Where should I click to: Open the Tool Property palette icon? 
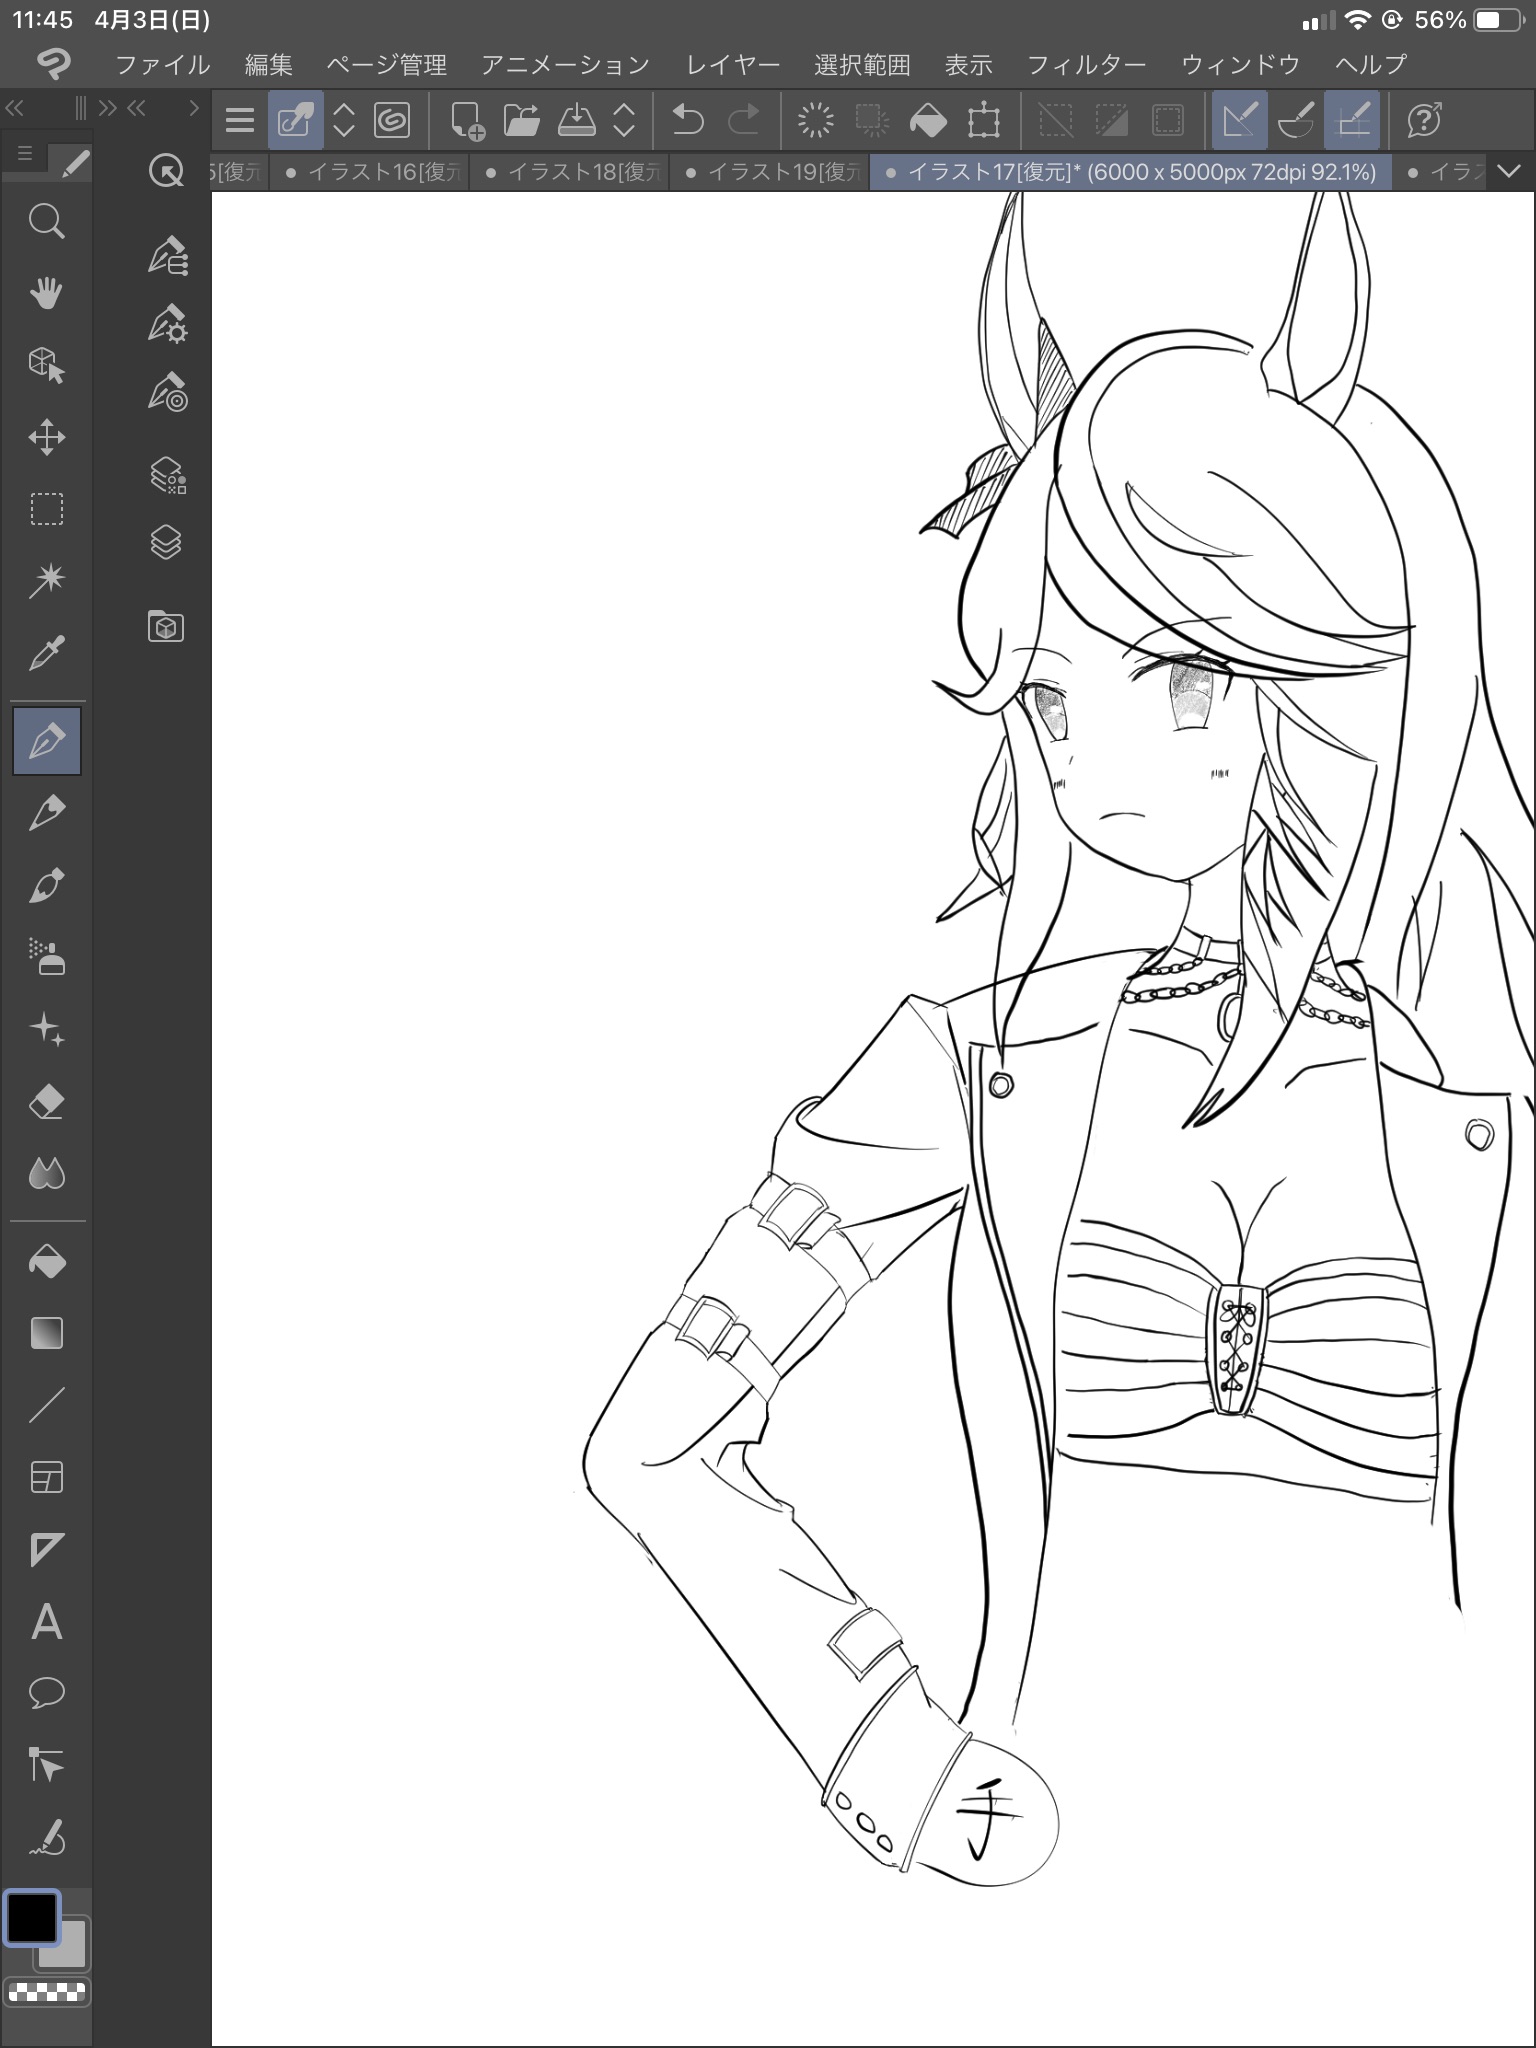(167, 324)
